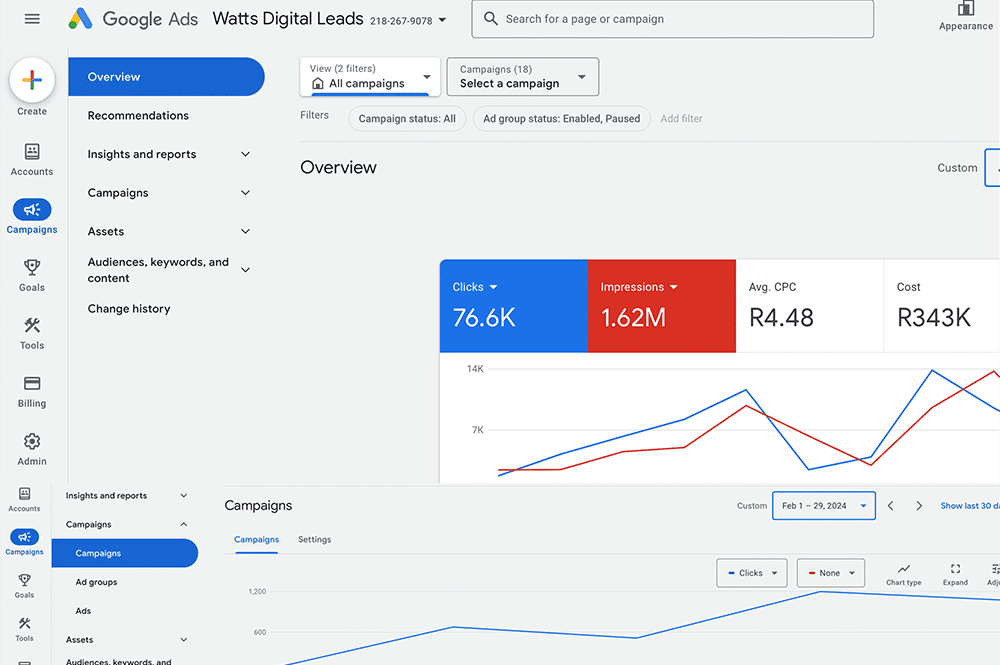Open Clicks metric dropdown on scorecard
Image resolution: width=1000 pixels, height=665 pixels.
pos(493,288)
